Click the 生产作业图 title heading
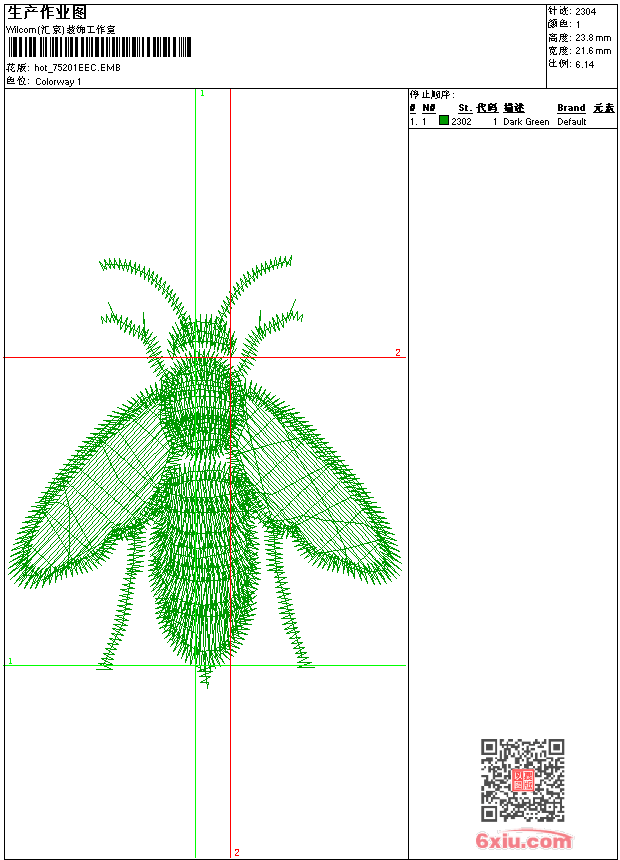 click(46, 12)
